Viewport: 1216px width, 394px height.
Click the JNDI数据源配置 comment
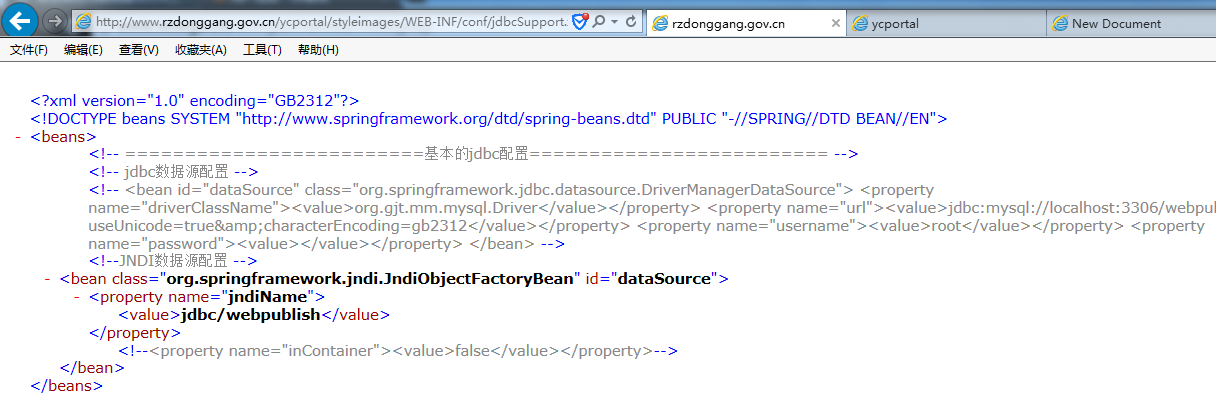173,261
